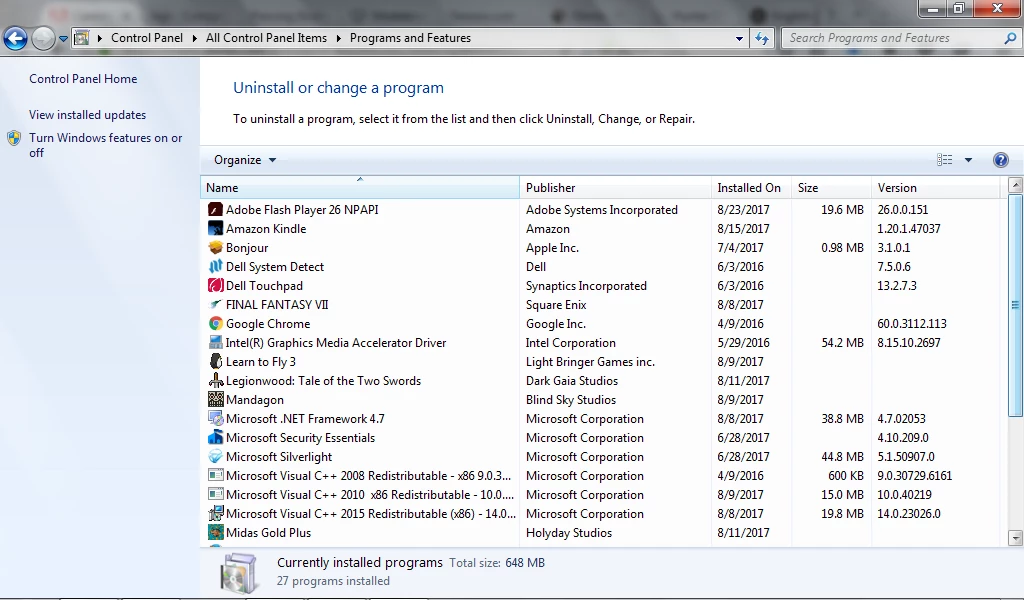This screenshot has height=600, width=1024.
Task: Go to All Control Panel Items breadcrumb
Action: pyautogui.click(x=266, y=38)
